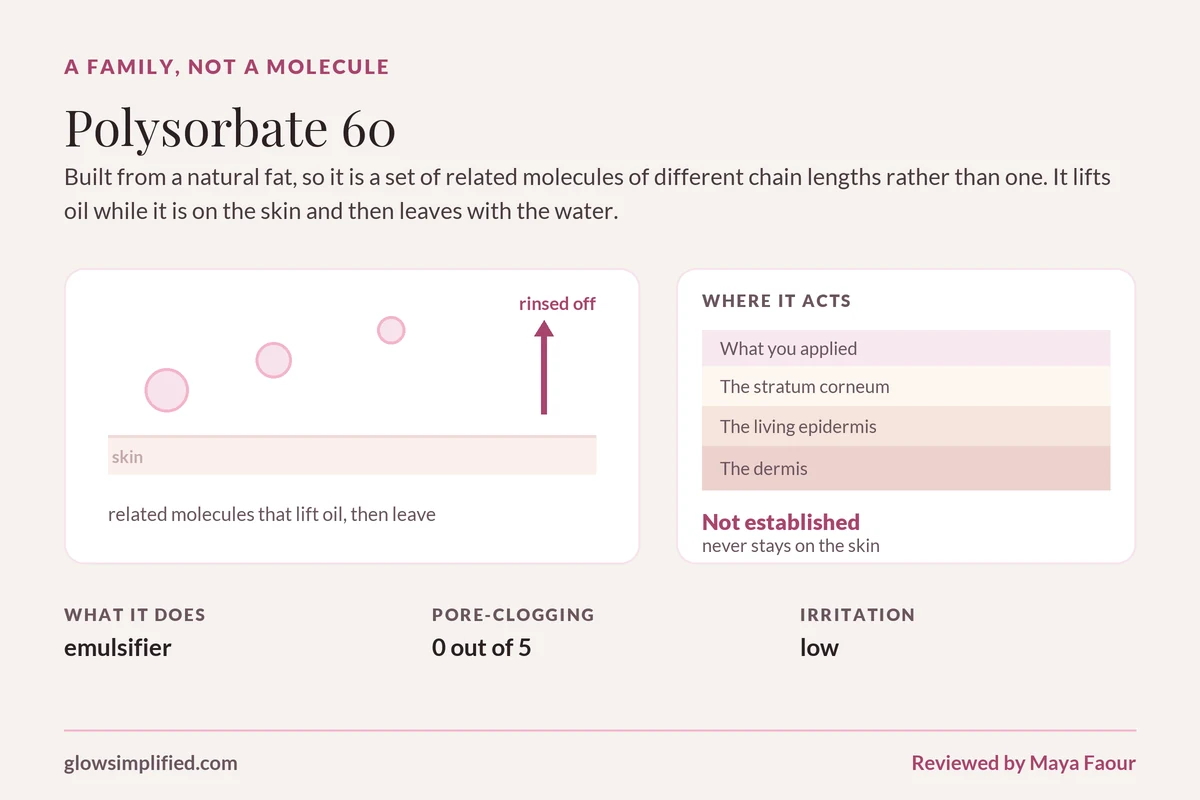Click the smallest pink molecule circle
1200x800 pixels.
click(x=391, y=330)
